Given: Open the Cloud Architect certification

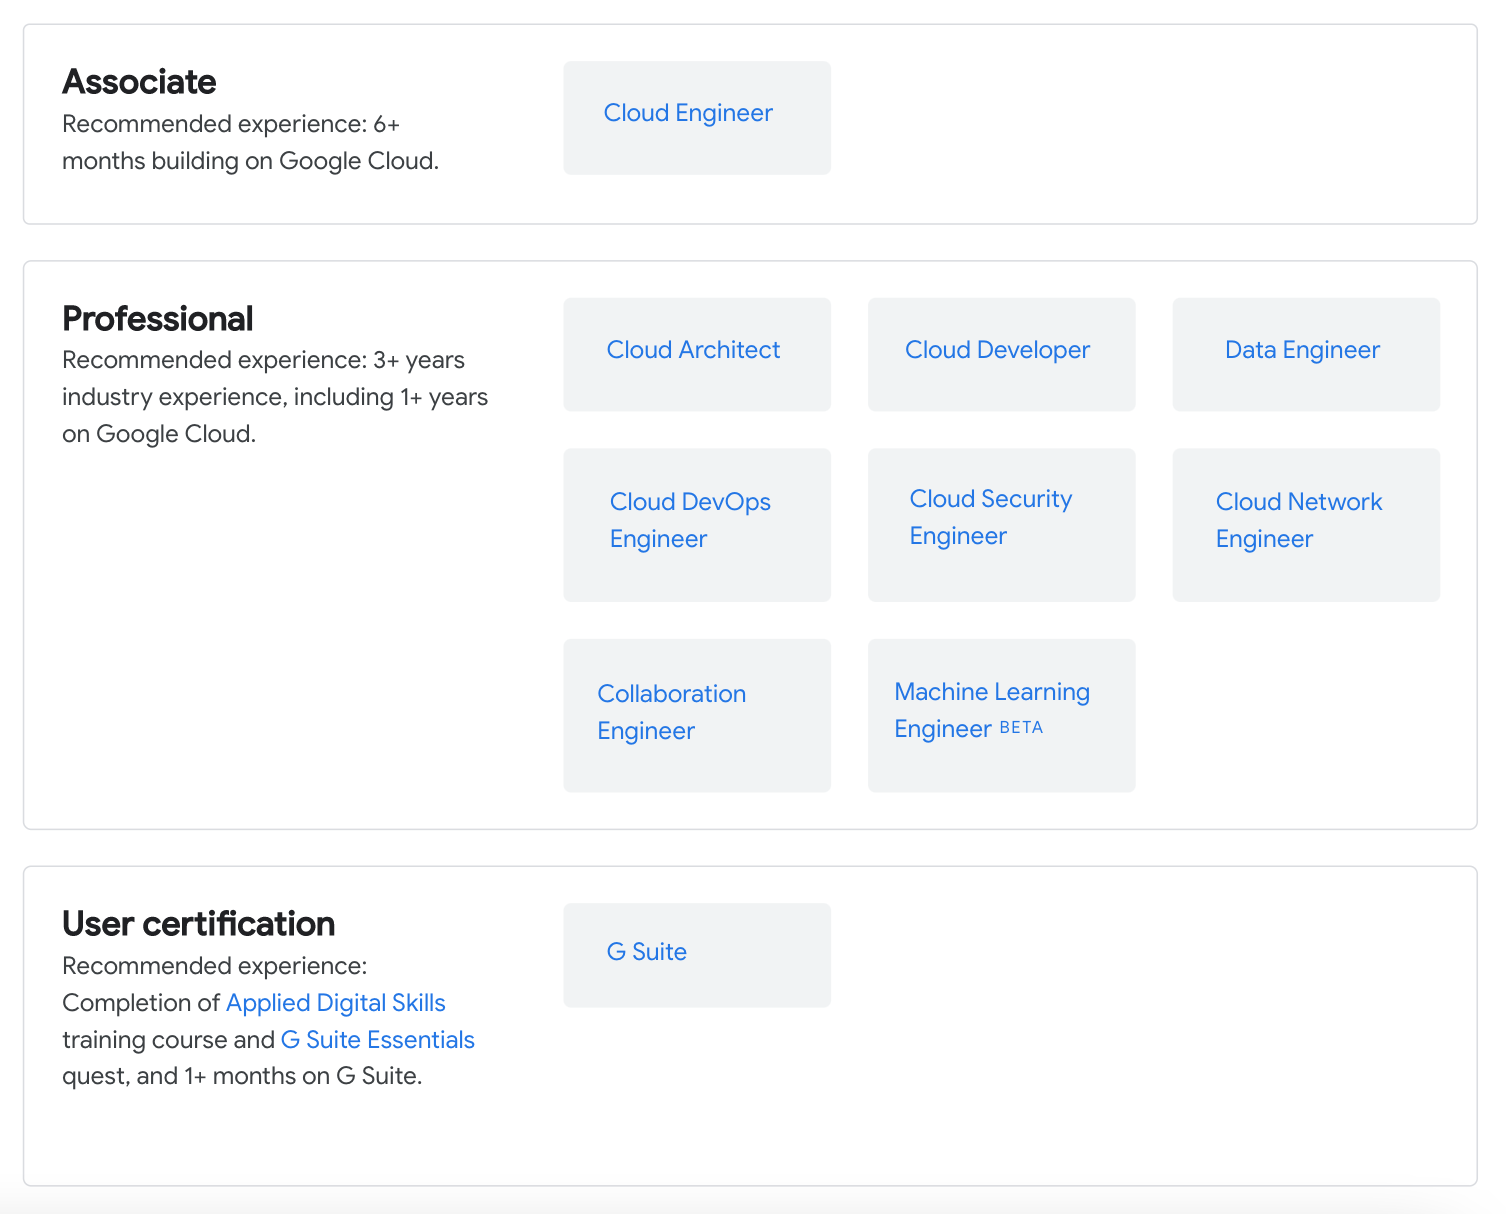Looking at the screenshot, I should pos(697,354).
